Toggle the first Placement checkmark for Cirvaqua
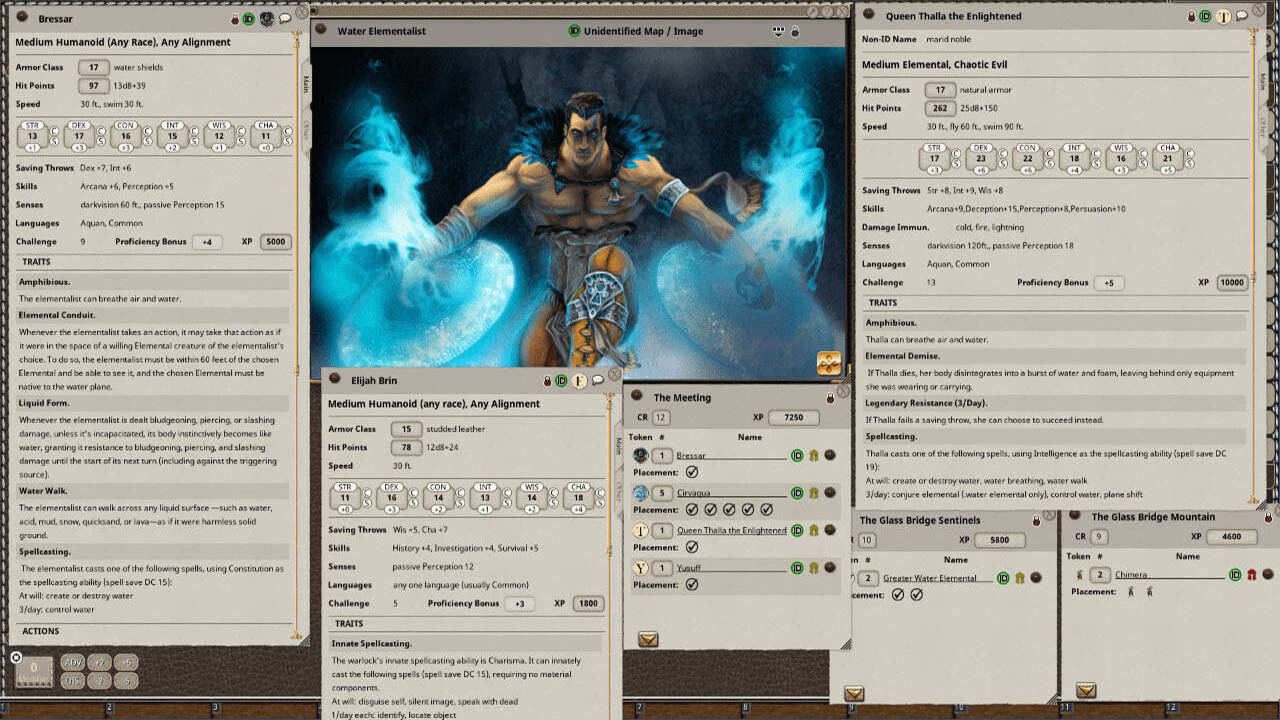Screen dimensions: 1280x720 [692, 510]
